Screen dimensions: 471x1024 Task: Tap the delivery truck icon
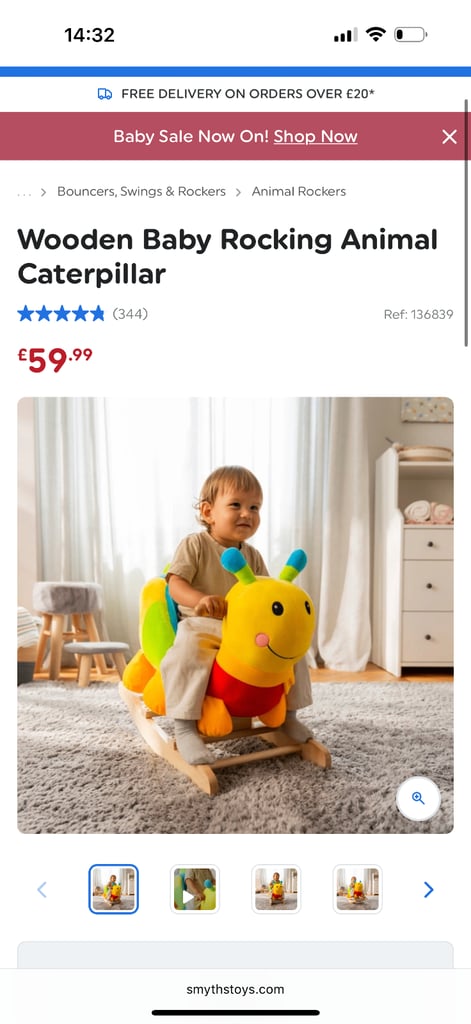[105, 94]
